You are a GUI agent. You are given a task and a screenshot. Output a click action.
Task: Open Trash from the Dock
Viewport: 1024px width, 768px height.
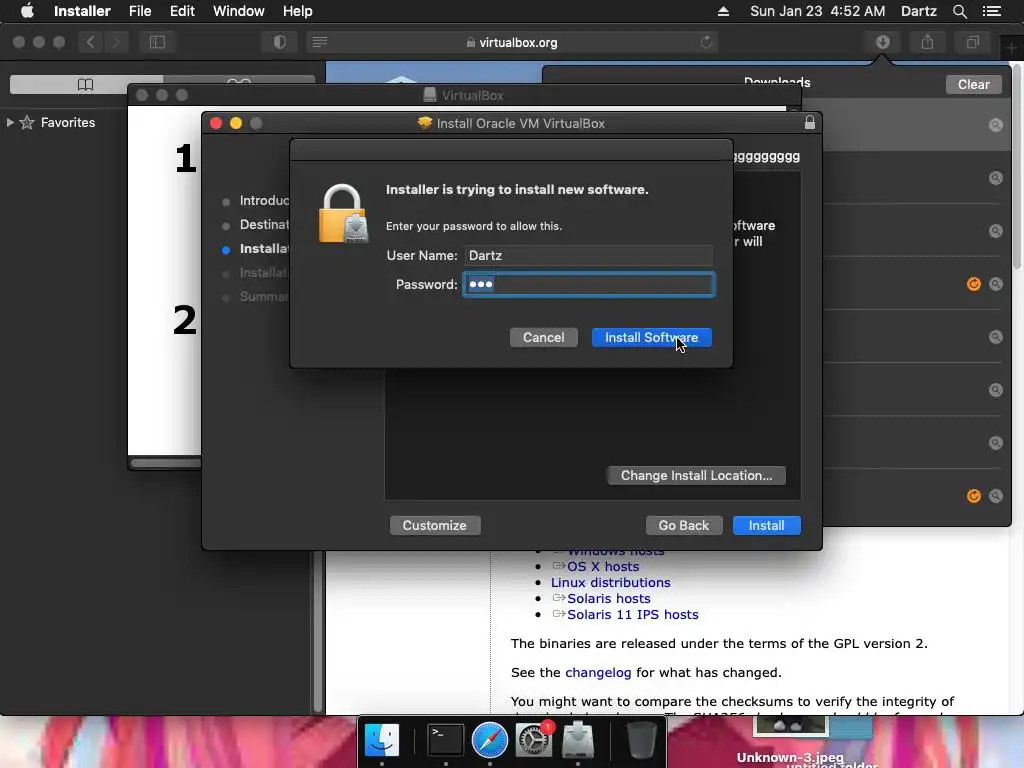click(x=641, y=741)
